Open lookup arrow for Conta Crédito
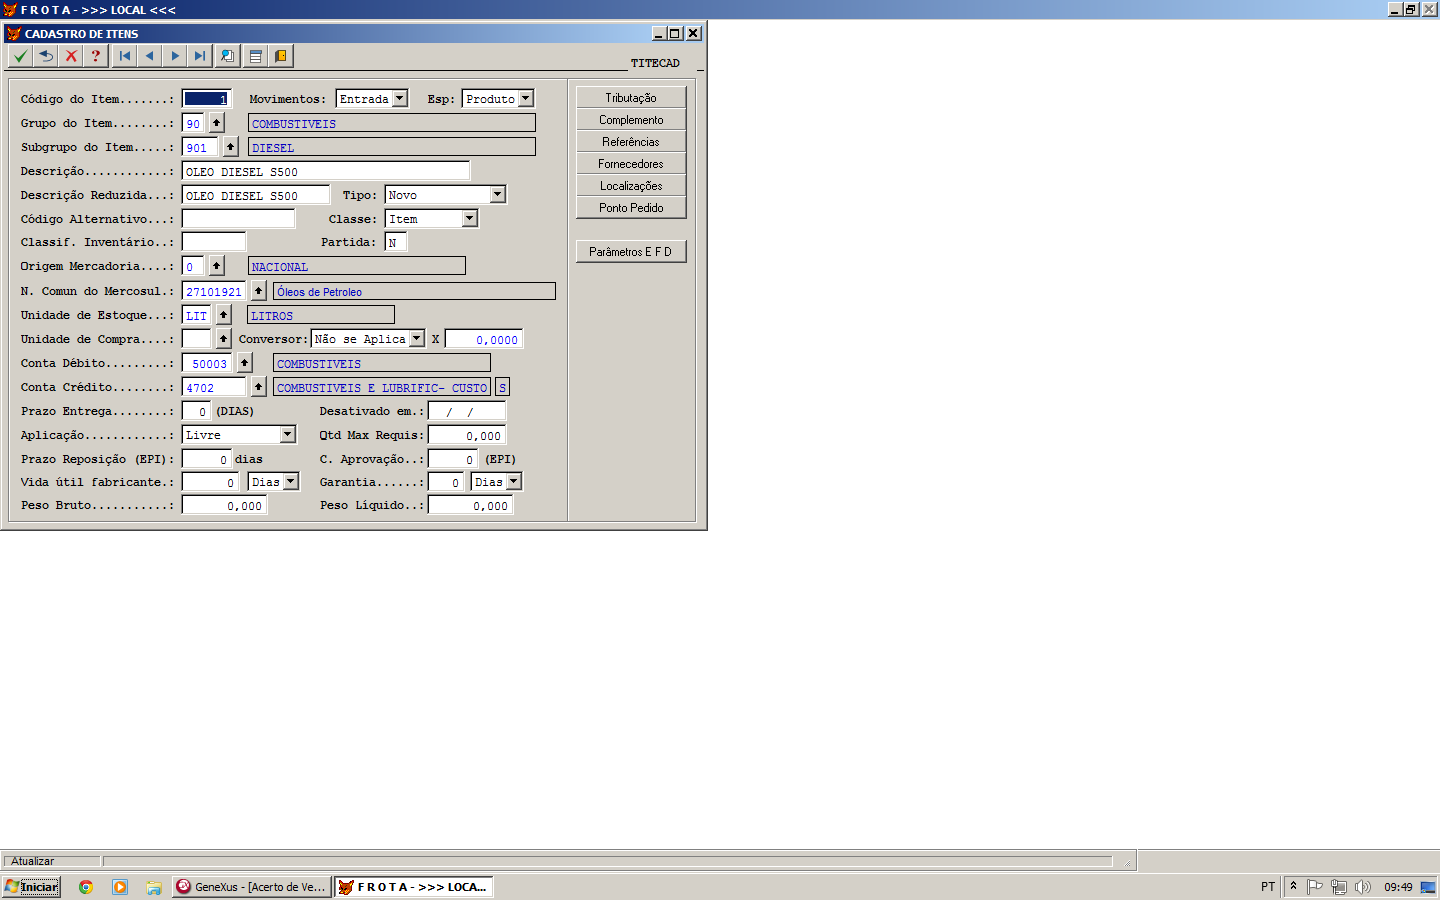 (x=258, y=387)
